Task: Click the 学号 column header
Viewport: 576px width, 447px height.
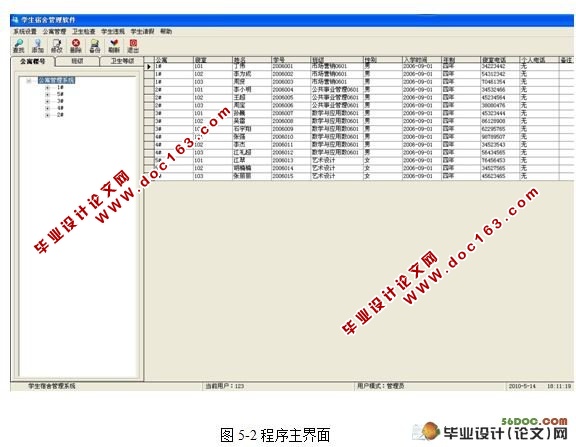Action: (291, 60)
